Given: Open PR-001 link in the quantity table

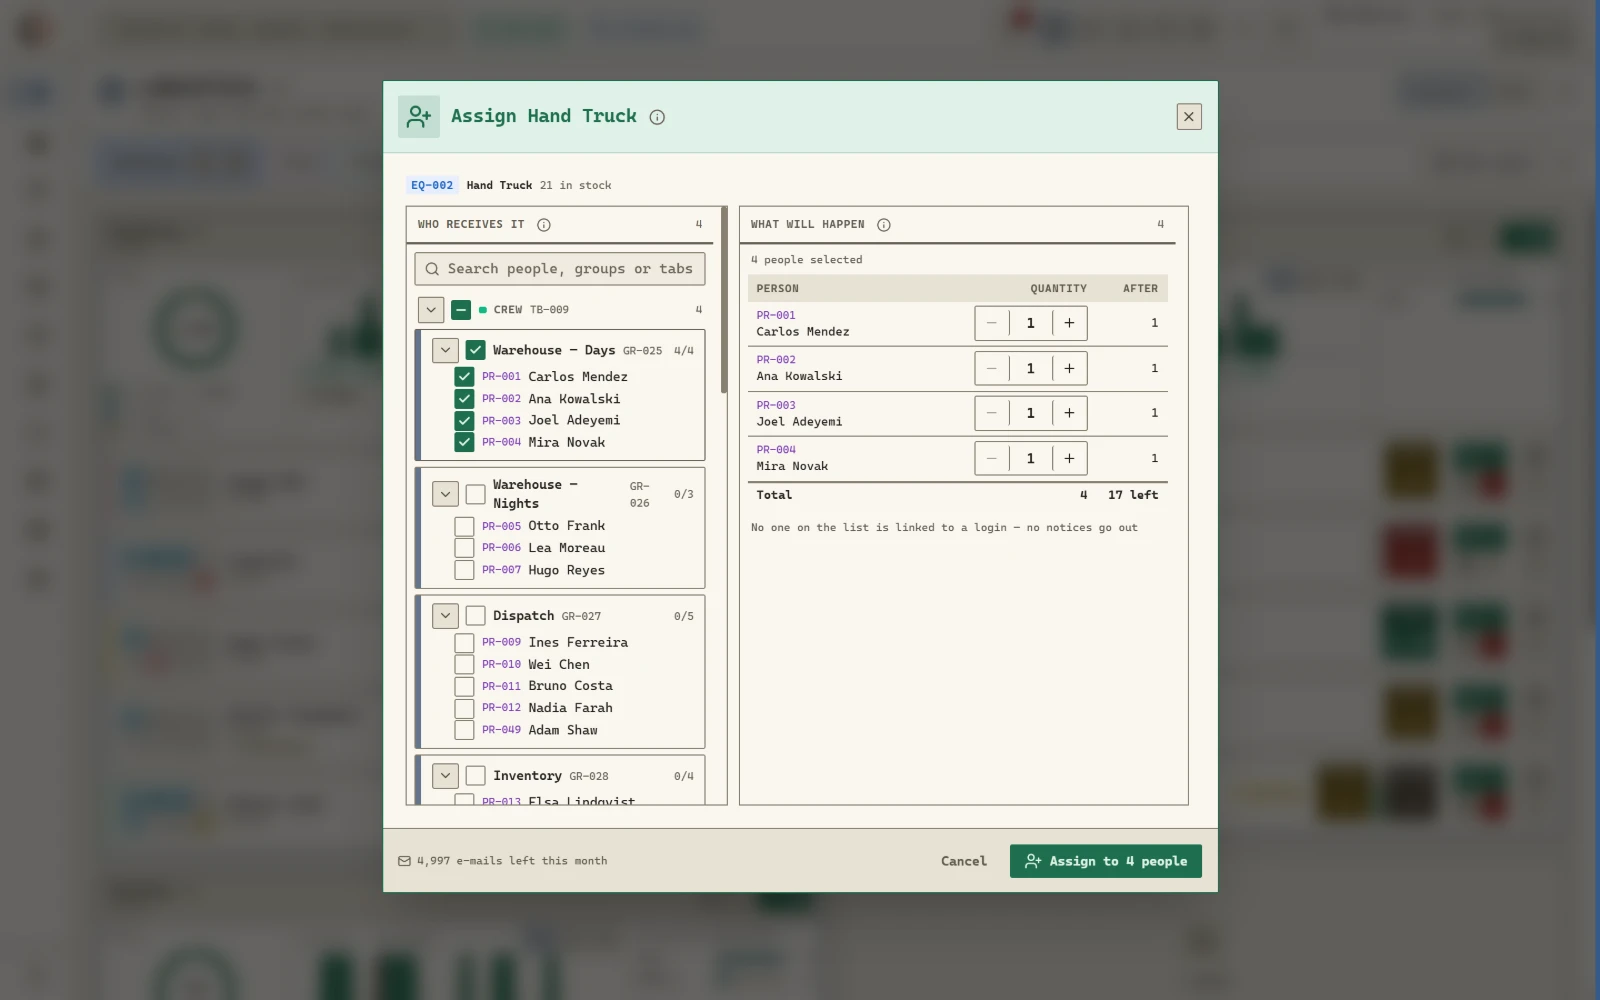Looking at the screenshot, I should pos(776,315).
